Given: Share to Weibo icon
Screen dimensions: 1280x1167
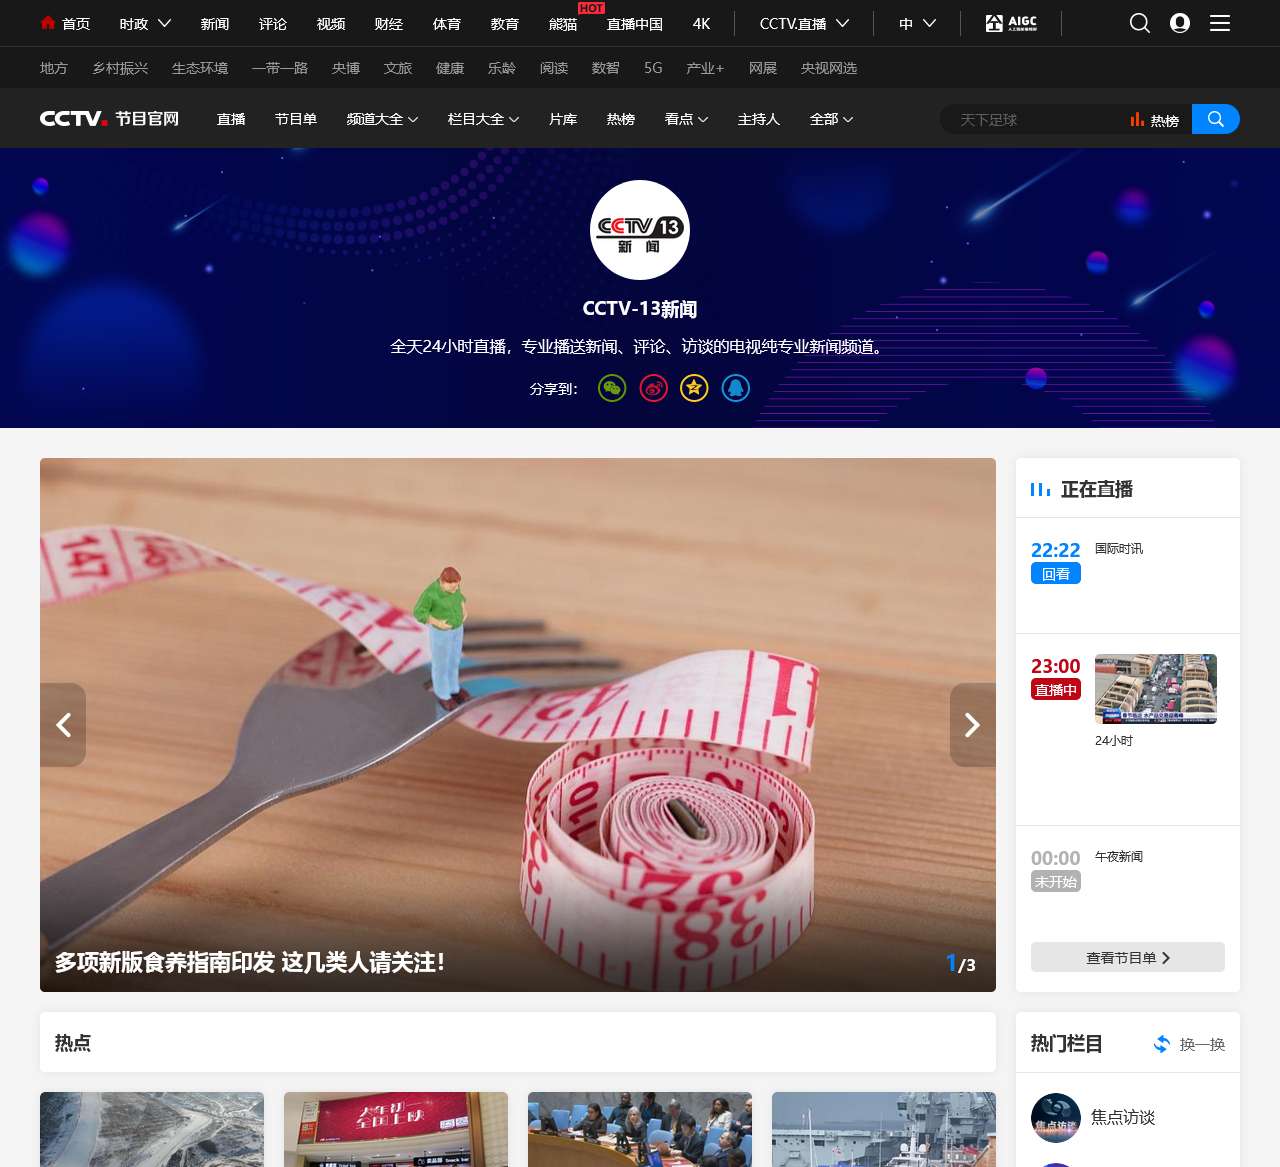Looking at the screenshot, I should (654, 388).
